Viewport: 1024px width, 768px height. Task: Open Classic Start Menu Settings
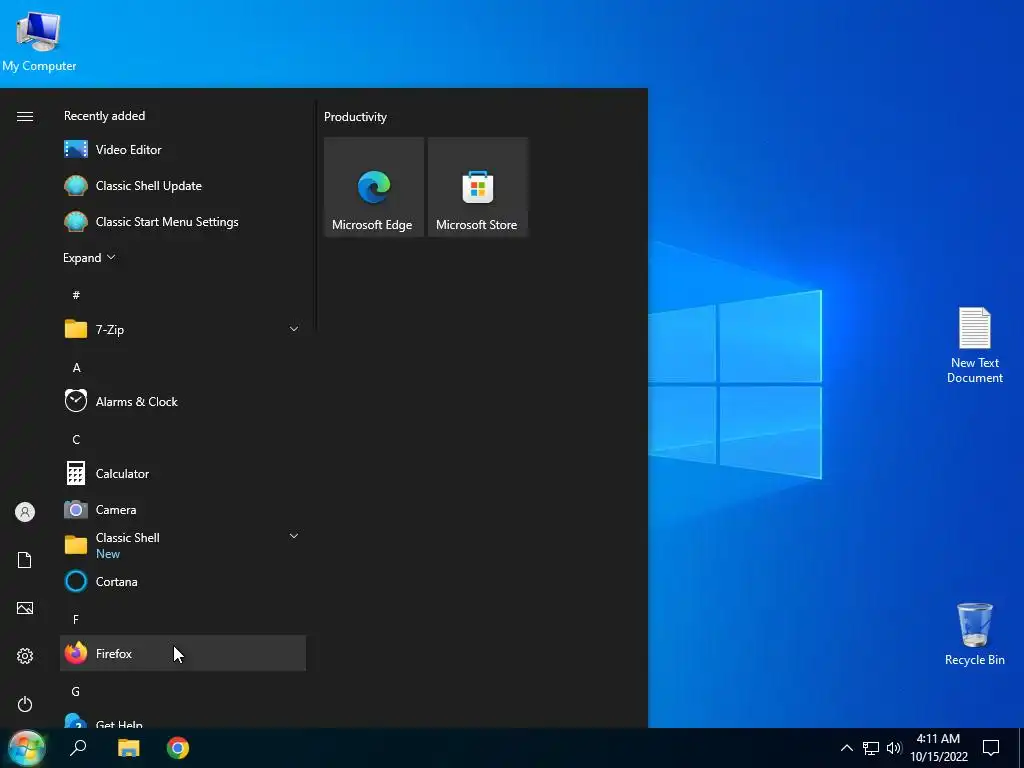coord(183,221)
